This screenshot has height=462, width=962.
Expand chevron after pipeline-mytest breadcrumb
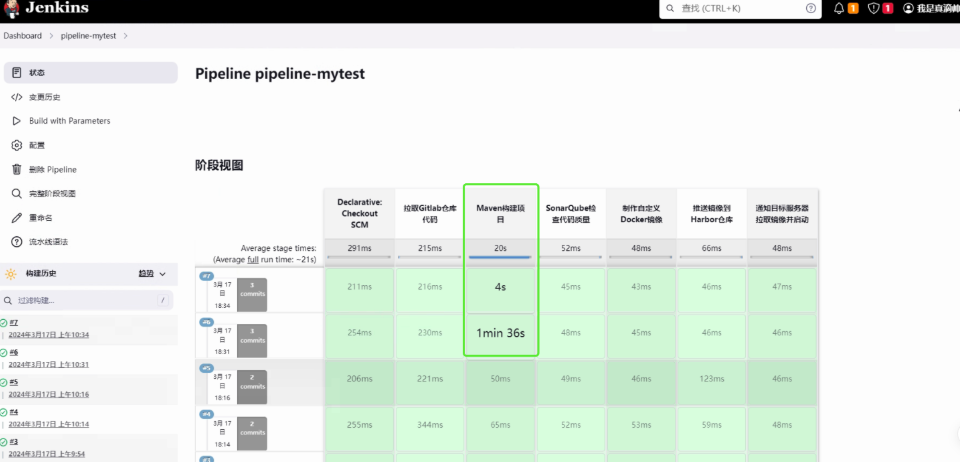(x=126, y=36)
